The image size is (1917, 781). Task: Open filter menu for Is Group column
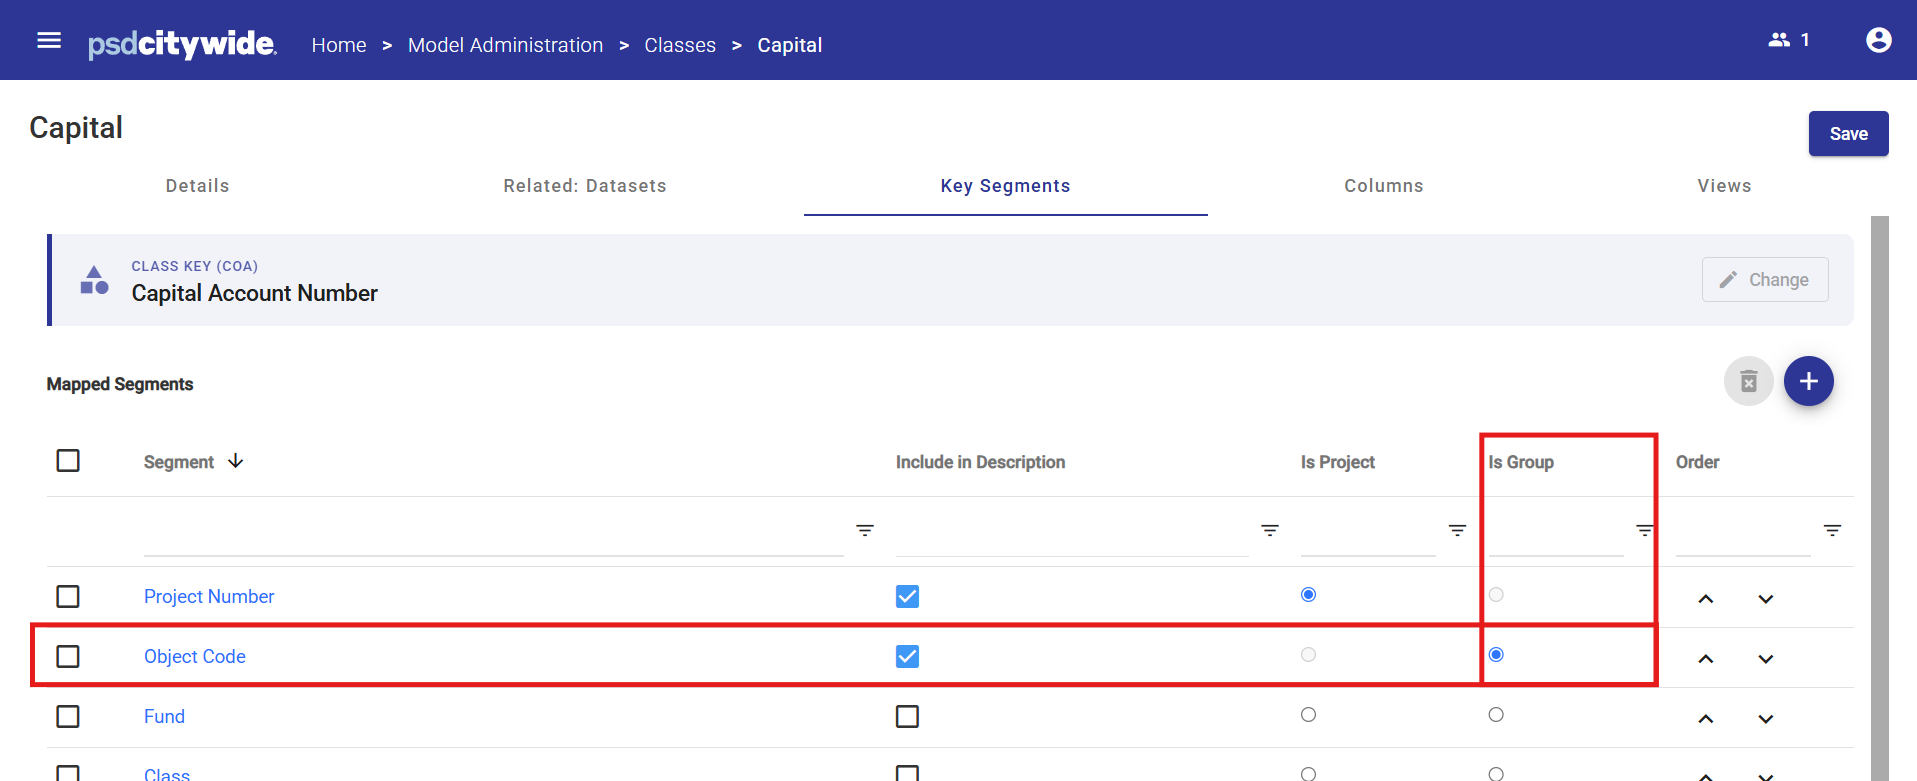1645,530
